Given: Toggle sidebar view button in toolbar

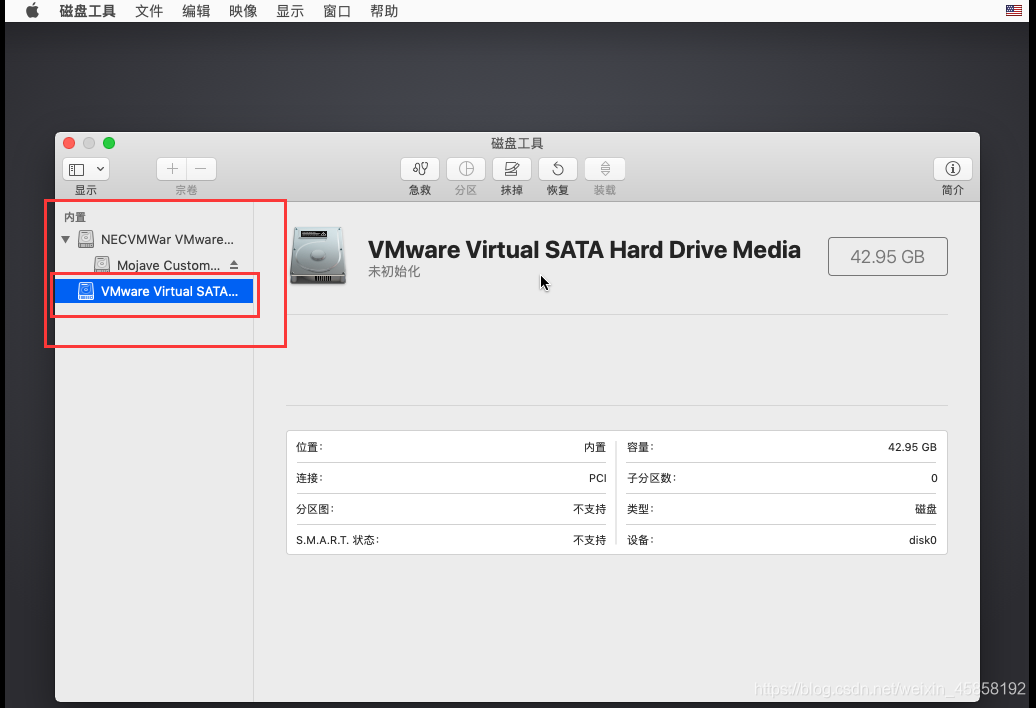Looking at the screenshot, I should (77, 169).
